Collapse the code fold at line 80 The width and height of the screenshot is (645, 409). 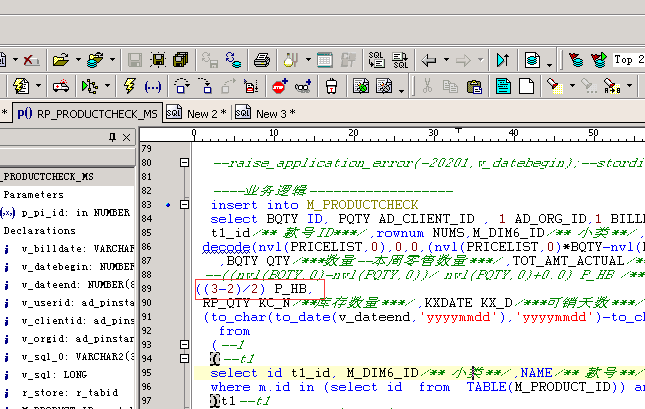coord(183,163)
